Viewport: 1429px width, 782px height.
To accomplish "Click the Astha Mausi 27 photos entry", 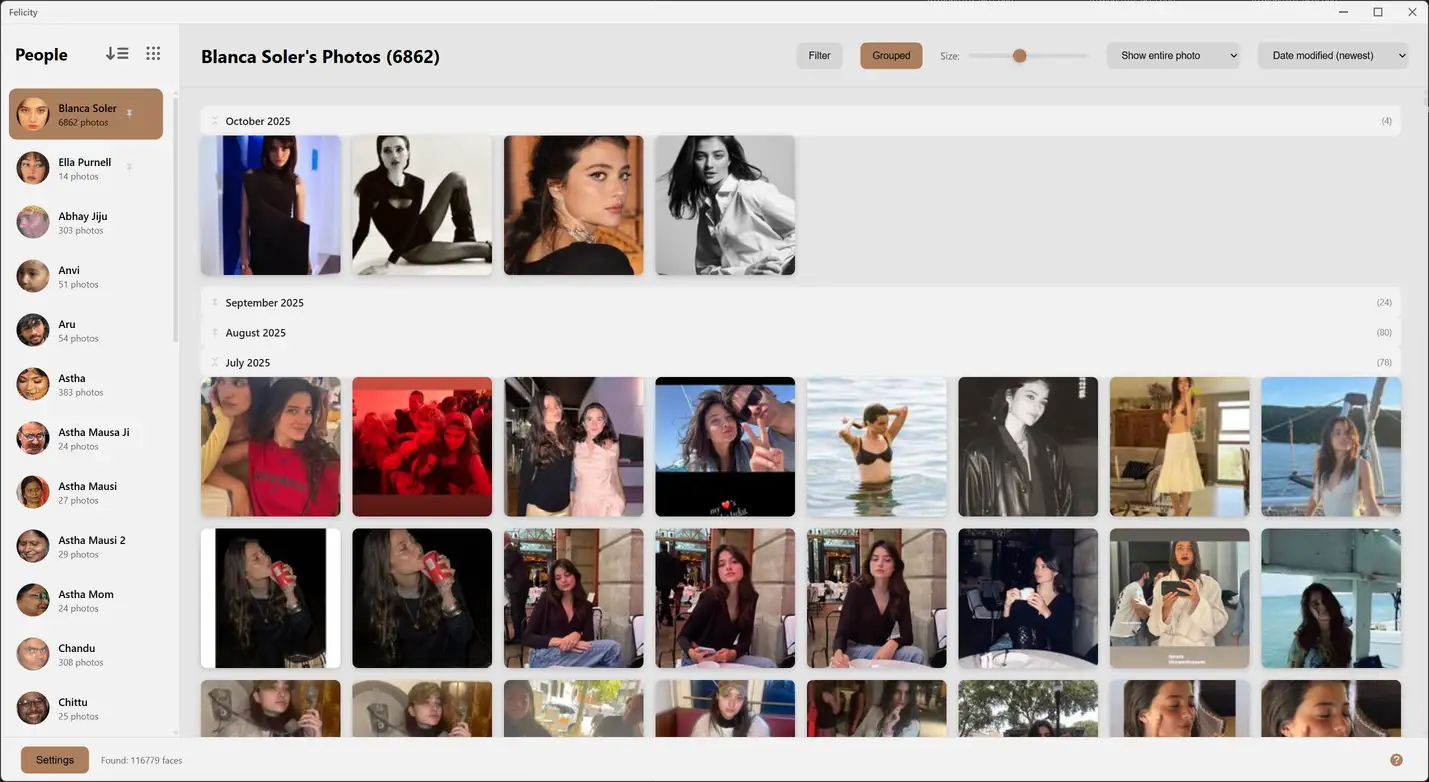I will [86, 492].
